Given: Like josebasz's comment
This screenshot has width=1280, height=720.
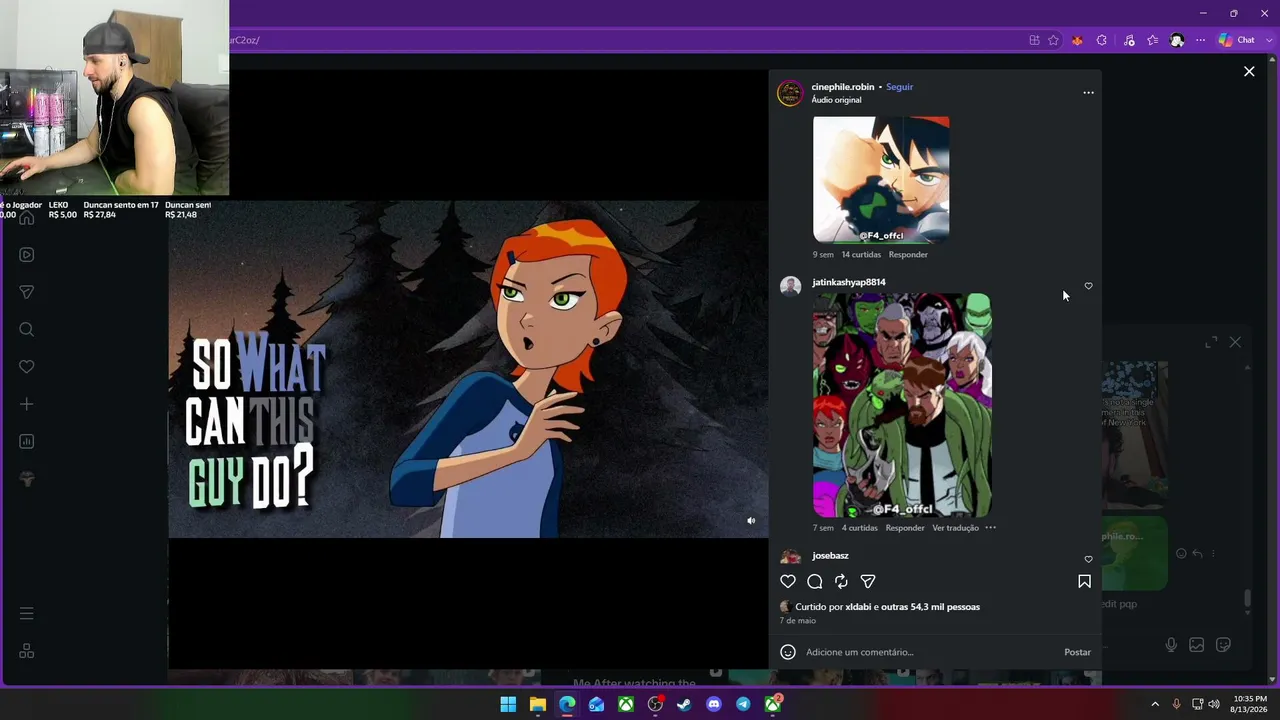Looking at the screenshot, I should tap(1088, 559).
